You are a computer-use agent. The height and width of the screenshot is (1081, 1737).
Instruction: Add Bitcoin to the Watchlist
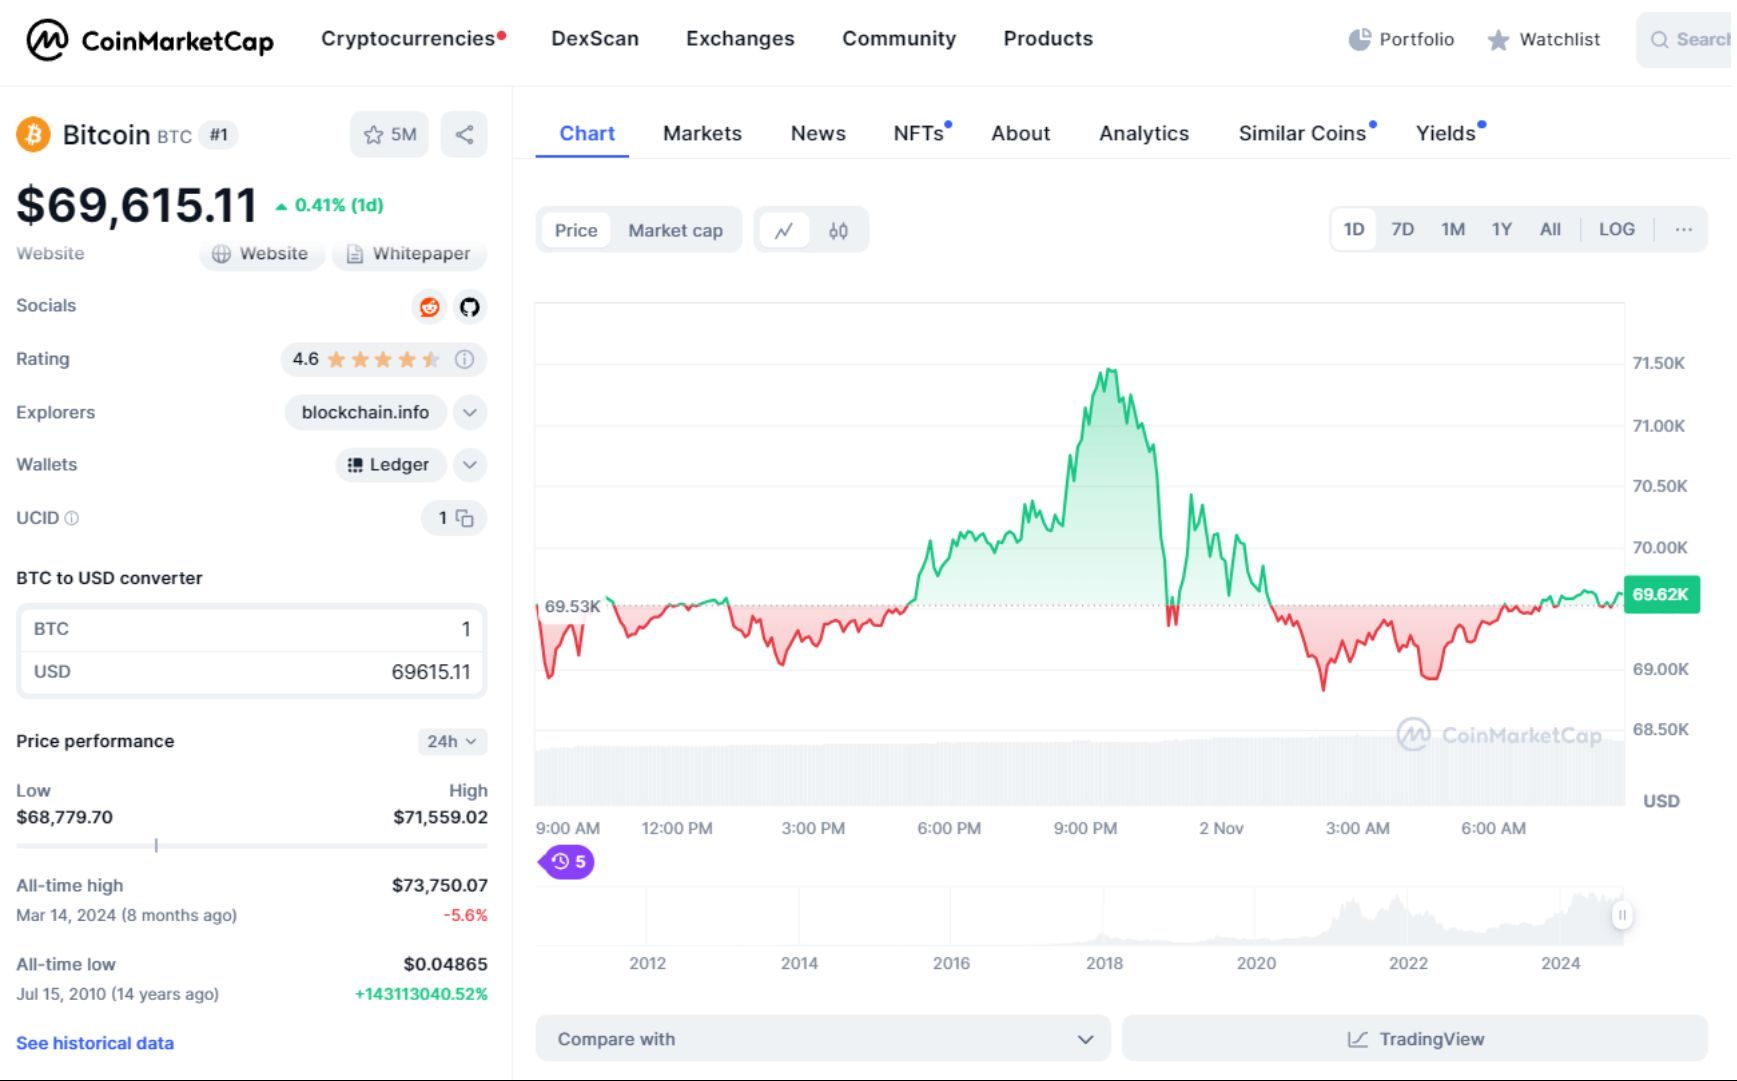point(389,133)
